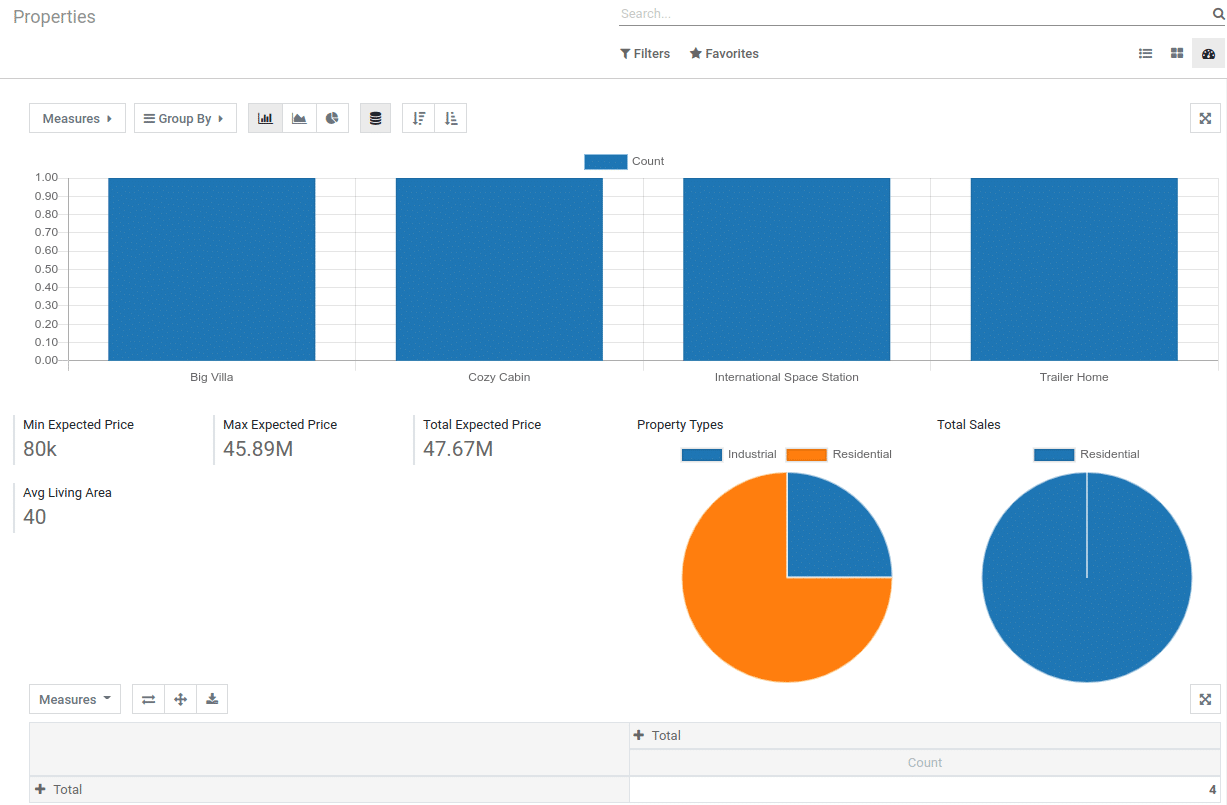This screenshot has height=805, width=1227.
Task: Switch to line chart type
Action: coord(298,118)
